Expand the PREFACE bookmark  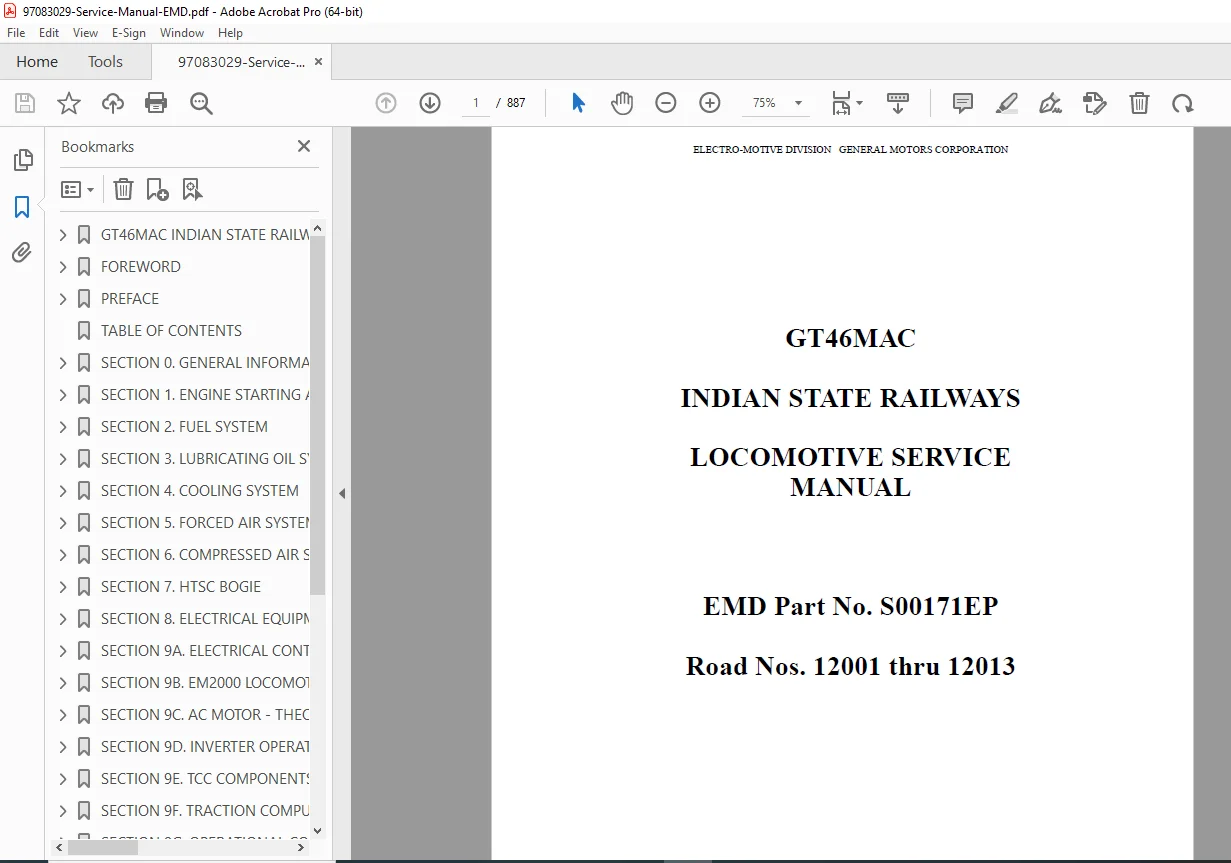(63, 299)
